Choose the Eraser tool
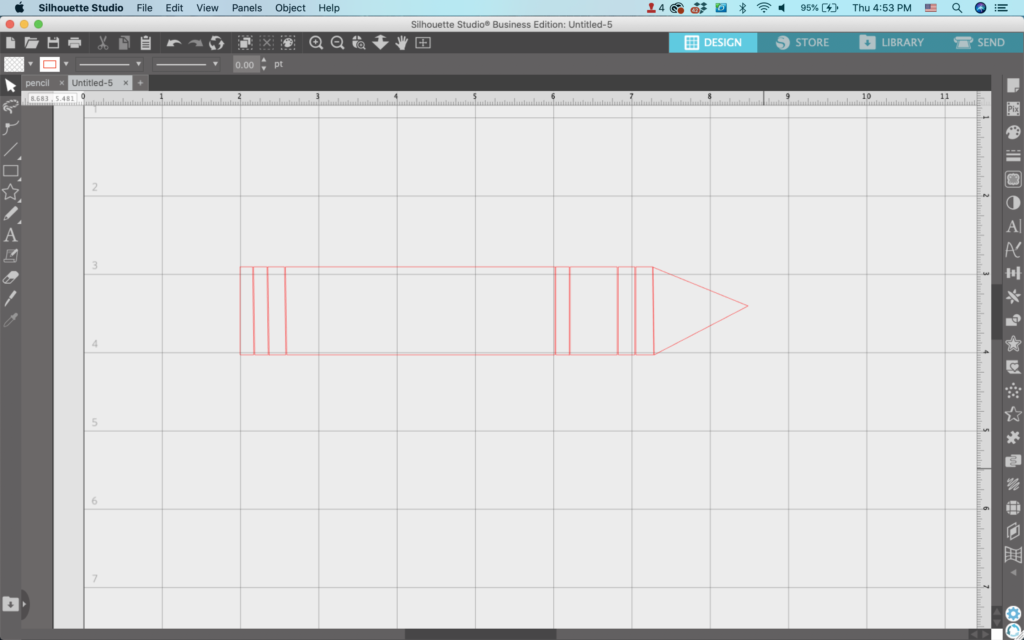 click(10, 278)
